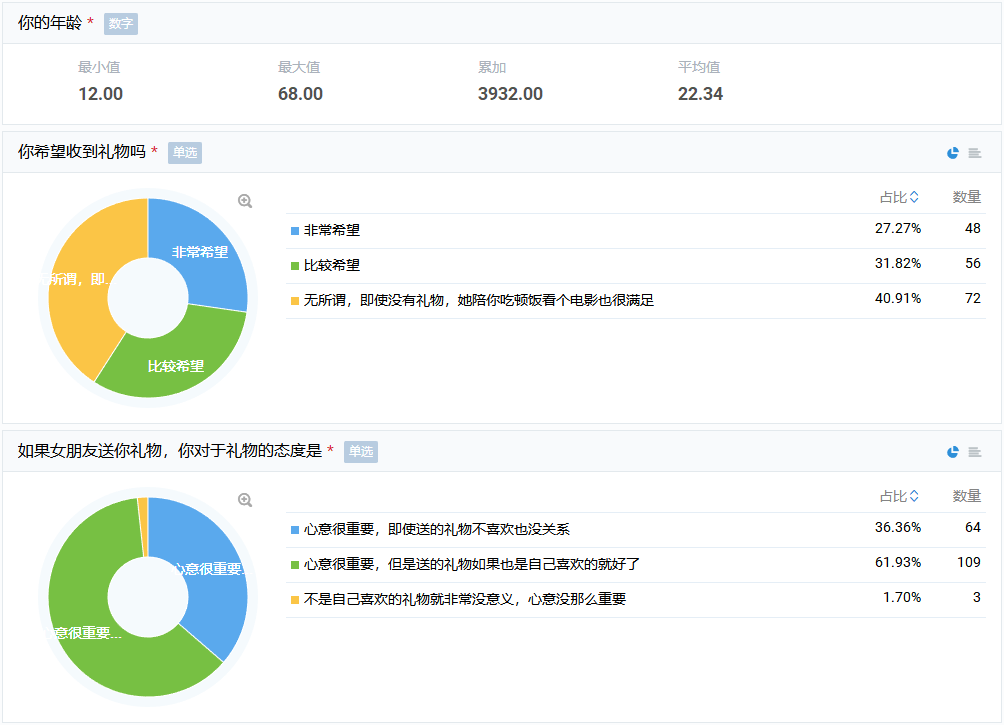Switch gift-attitude question to list view
The height and width of the screenshot is (725, 1004).
click(975, 452)
